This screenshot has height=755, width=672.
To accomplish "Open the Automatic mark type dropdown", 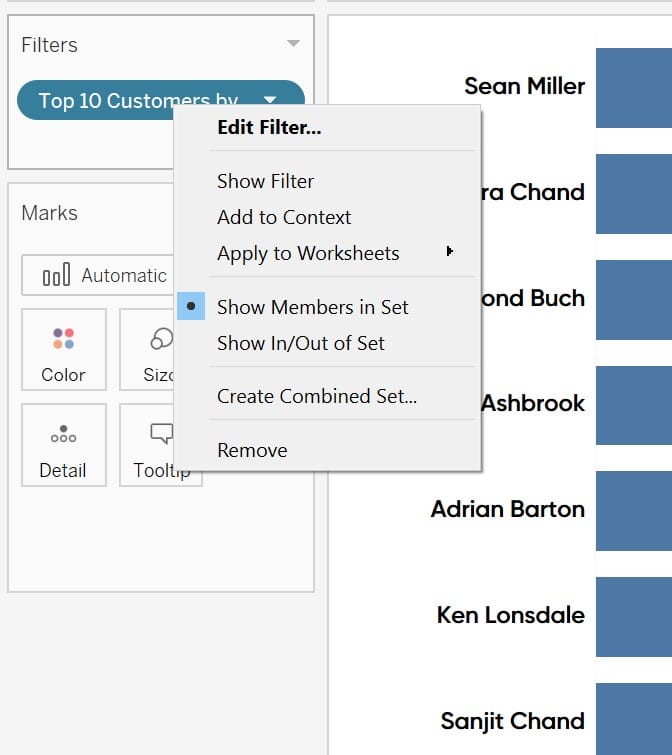I will pyautogui.click(x=98, y=275).
